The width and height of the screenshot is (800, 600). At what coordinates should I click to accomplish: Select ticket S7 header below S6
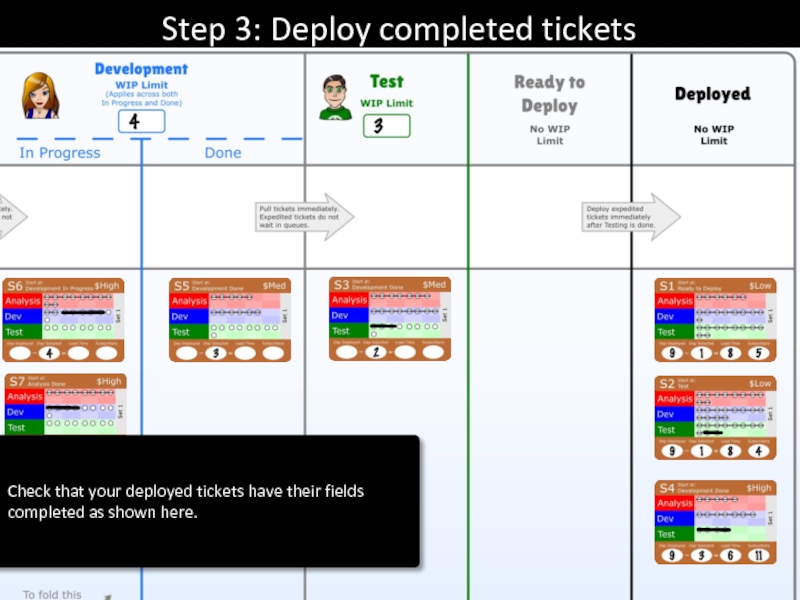[x=66, y=381]
